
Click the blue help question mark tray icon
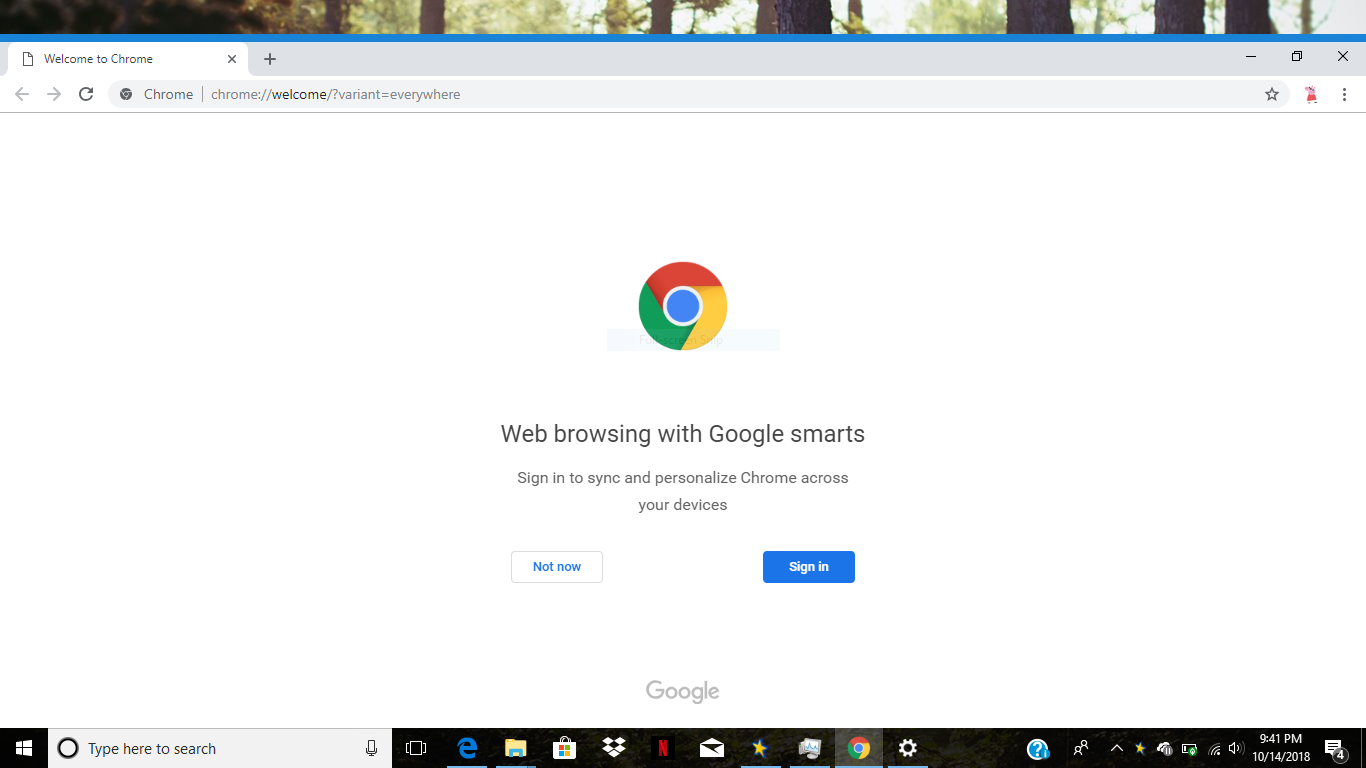pyautogui.click(x=1038, y=749)
